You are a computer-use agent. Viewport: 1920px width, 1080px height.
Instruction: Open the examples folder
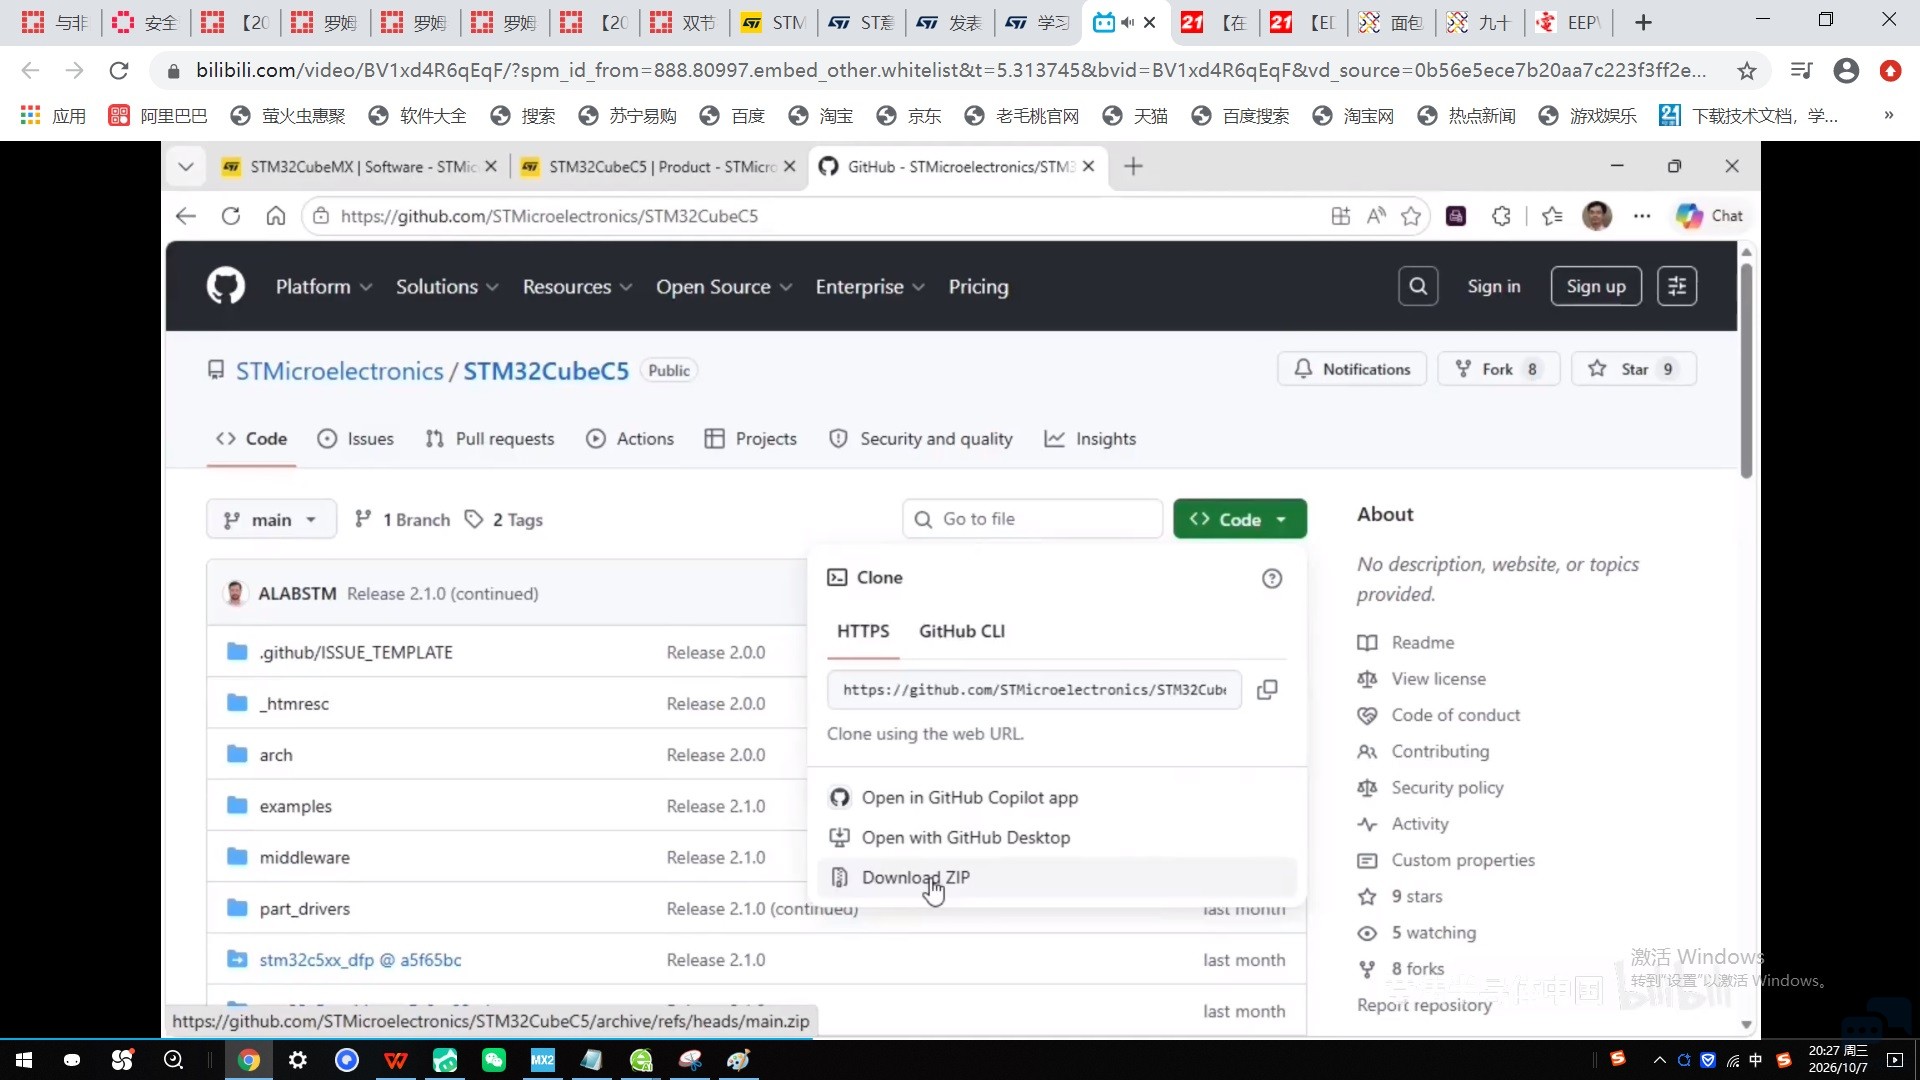[x=295, y=806]
